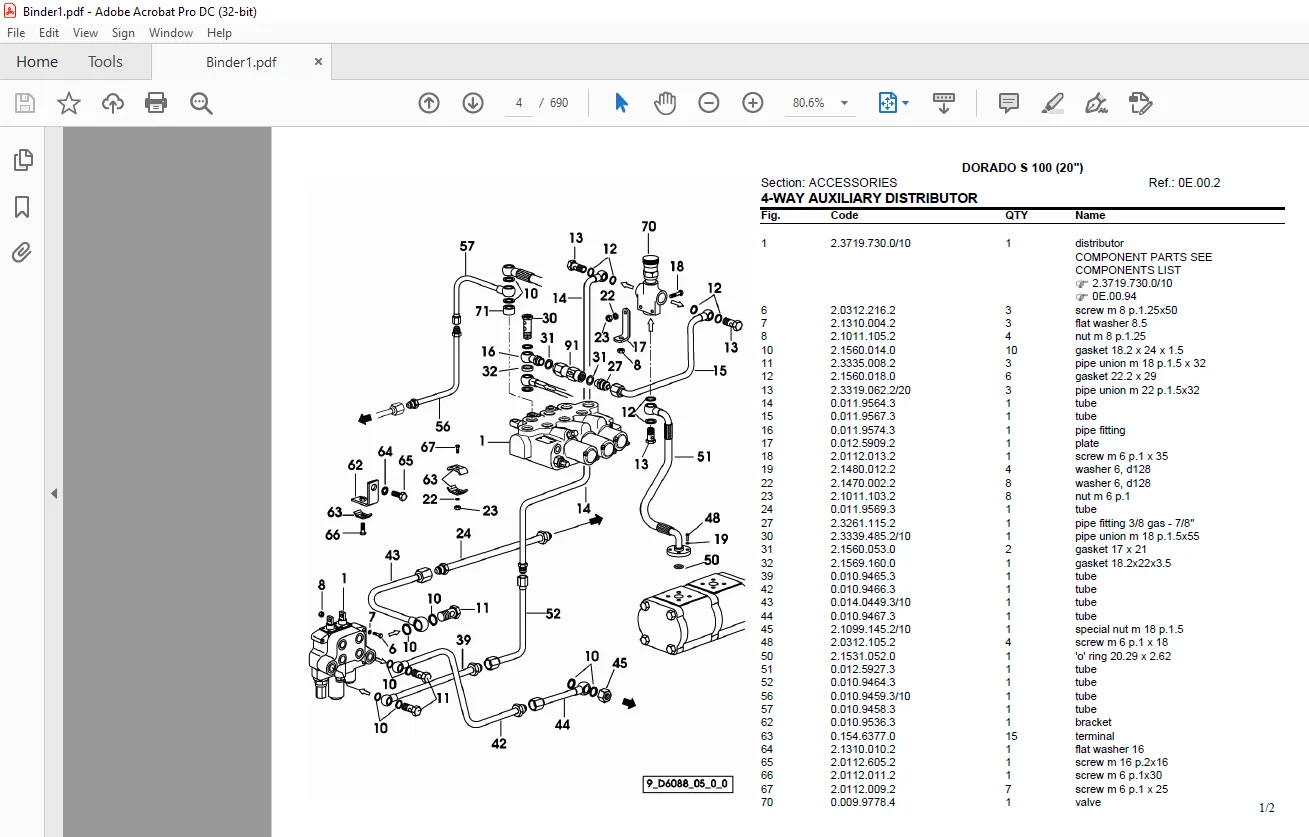Open the Sign menu

point(123,33)
